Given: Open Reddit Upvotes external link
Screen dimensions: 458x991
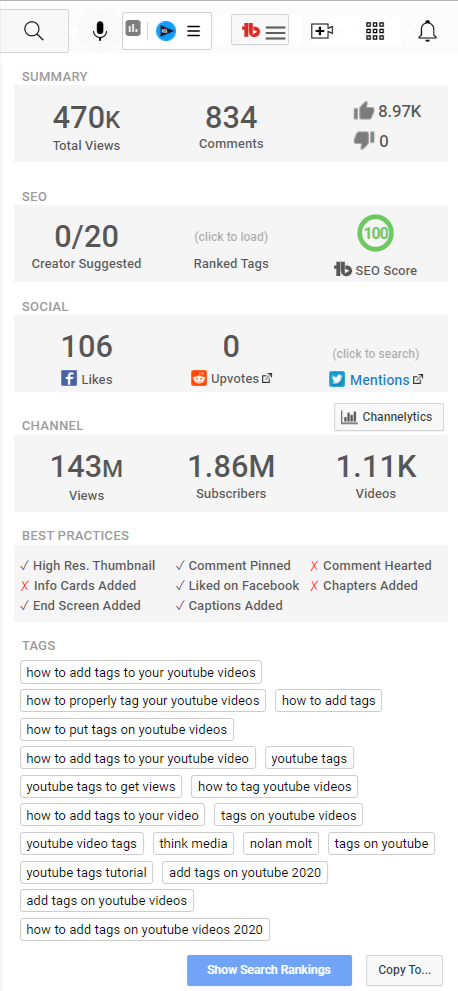Looking at the screenshot, I should tap(267, 378).
